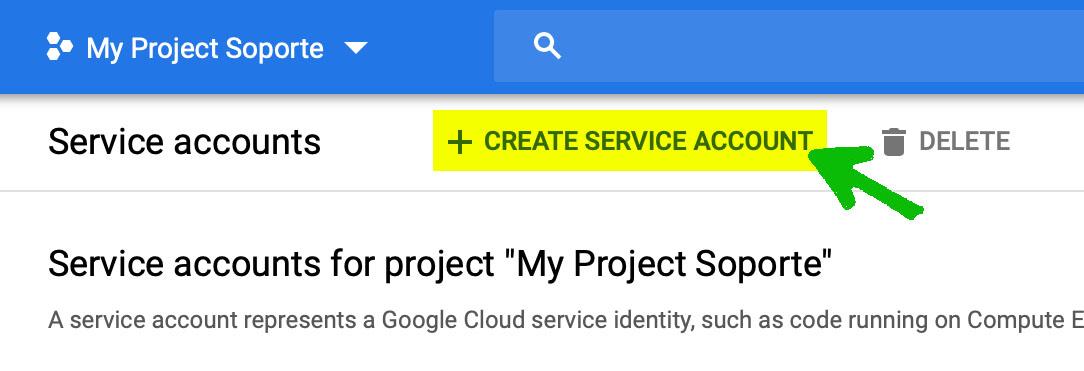This screenshot has height=371, width=1084.
Task: Click the 'Service accounts for project' heading
Action: coord(440,263)
